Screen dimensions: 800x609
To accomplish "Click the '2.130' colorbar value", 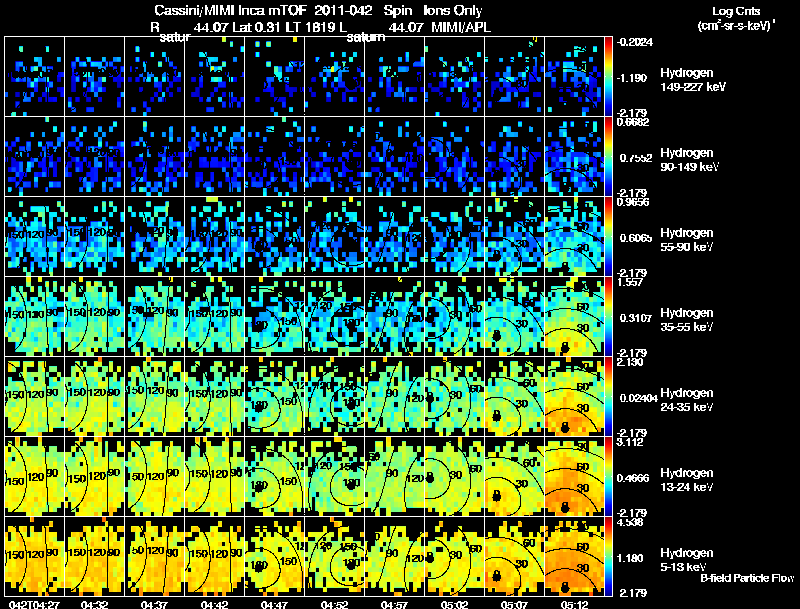I will pos(630,362).
